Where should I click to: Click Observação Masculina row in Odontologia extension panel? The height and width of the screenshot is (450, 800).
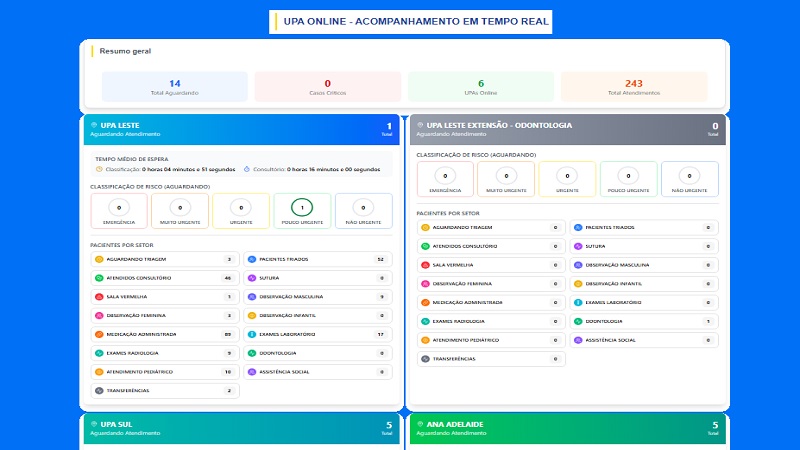point(644,265)
